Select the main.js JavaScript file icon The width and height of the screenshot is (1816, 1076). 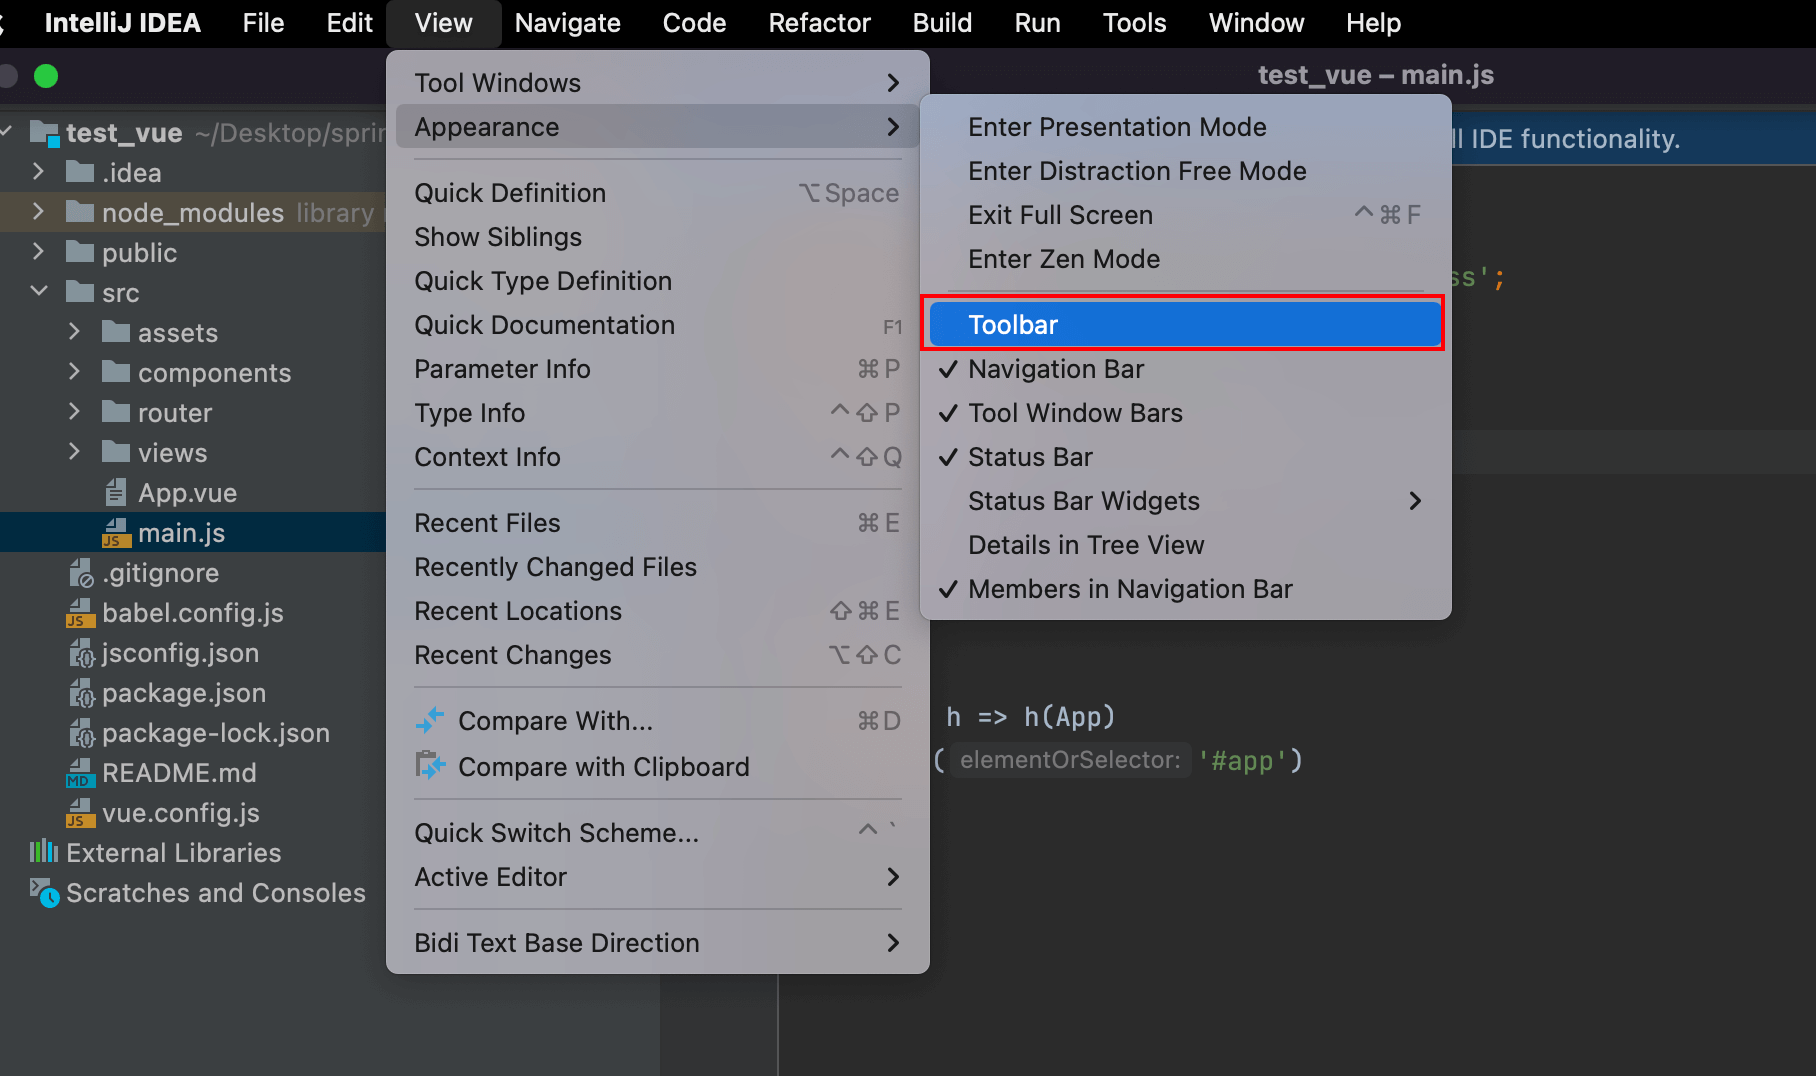tap(116, 533)
